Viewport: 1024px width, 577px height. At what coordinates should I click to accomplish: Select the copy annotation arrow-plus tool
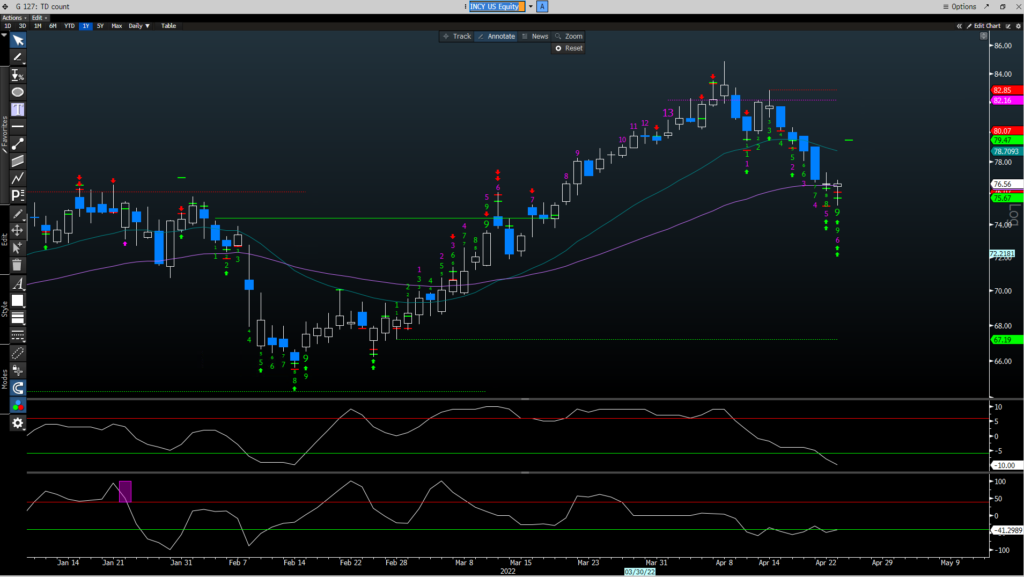pos(18,247)
